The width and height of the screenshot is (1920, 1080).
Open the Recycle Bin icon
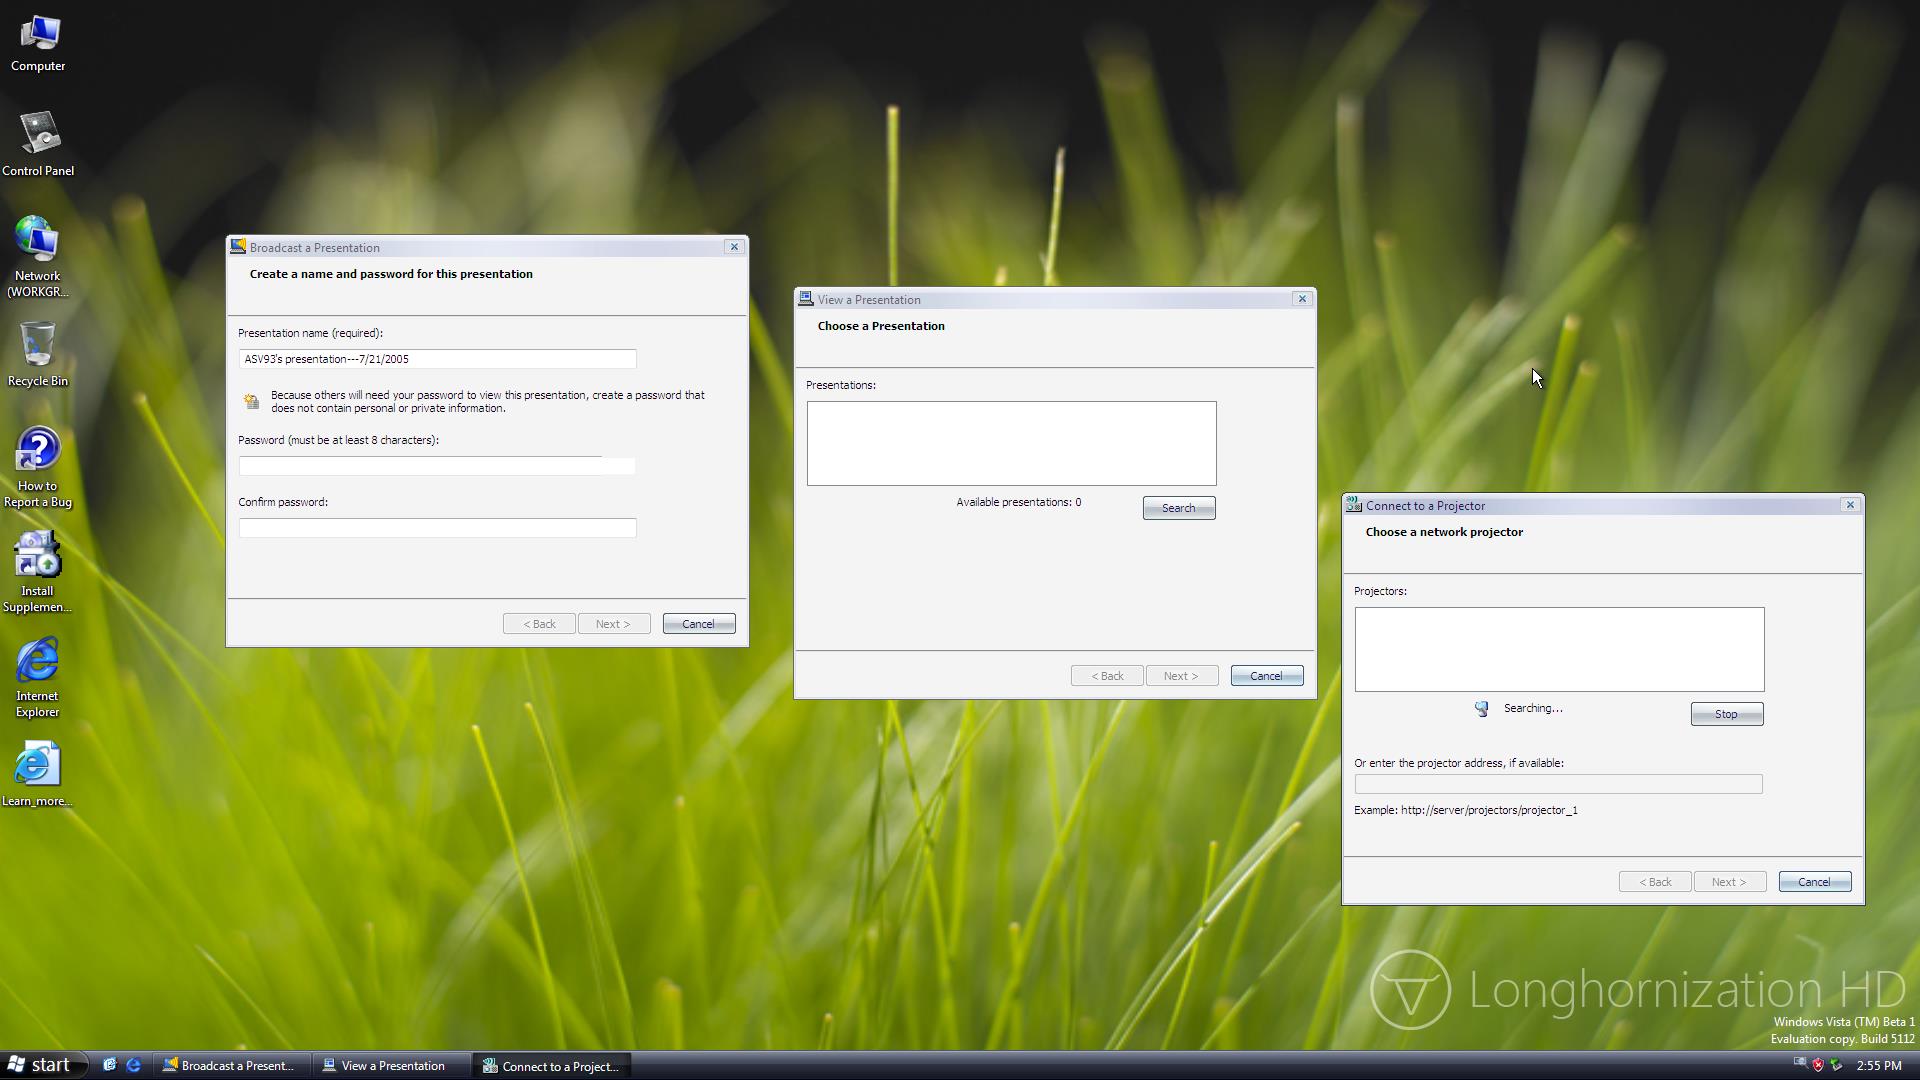pyautogui.click(x=38, y=353)
